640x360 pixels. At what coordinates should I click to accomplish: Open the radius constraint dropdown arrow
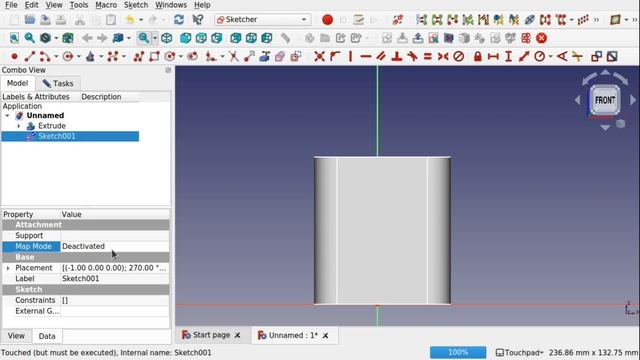pos(551,56)
